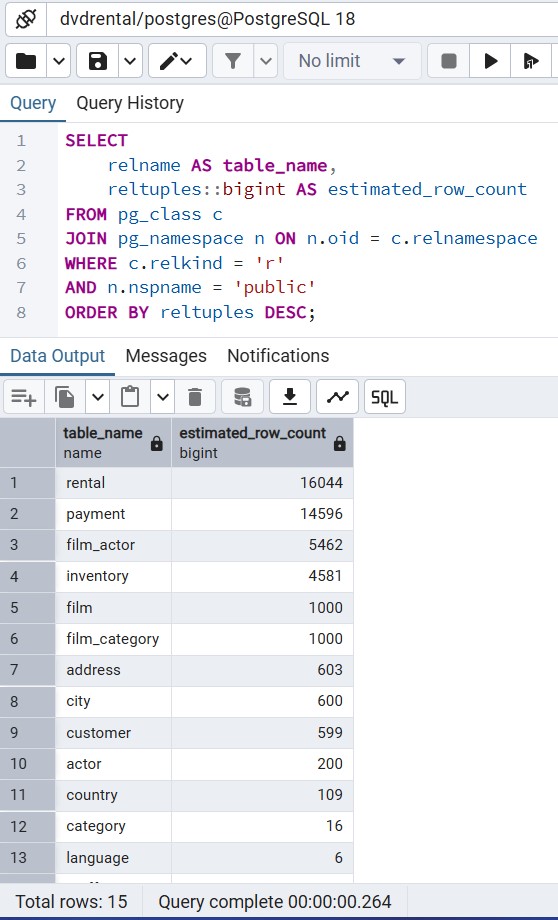Expand paste options dropdown arrow

[163, 397]
